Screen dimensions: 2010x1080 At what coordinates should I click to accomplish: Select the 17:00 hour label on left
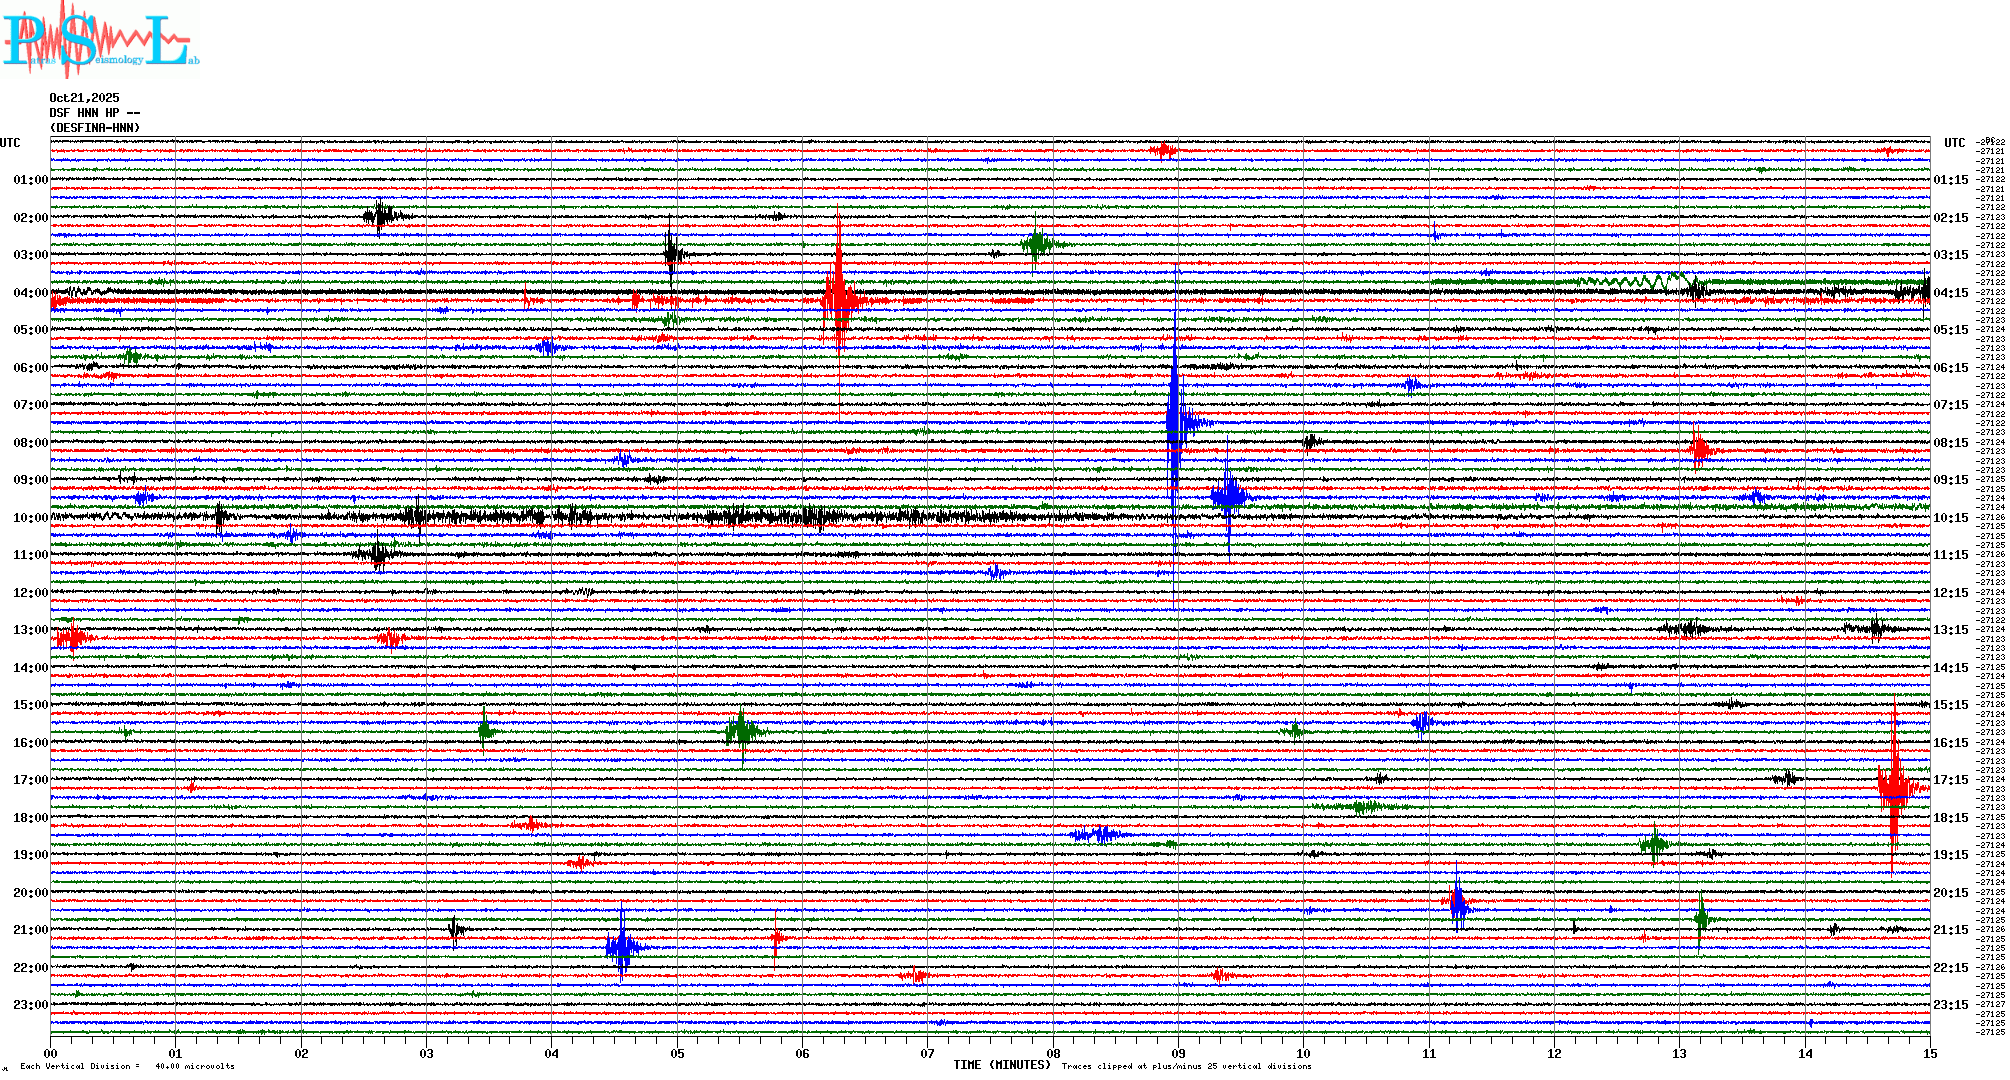(x=30, y=780)
